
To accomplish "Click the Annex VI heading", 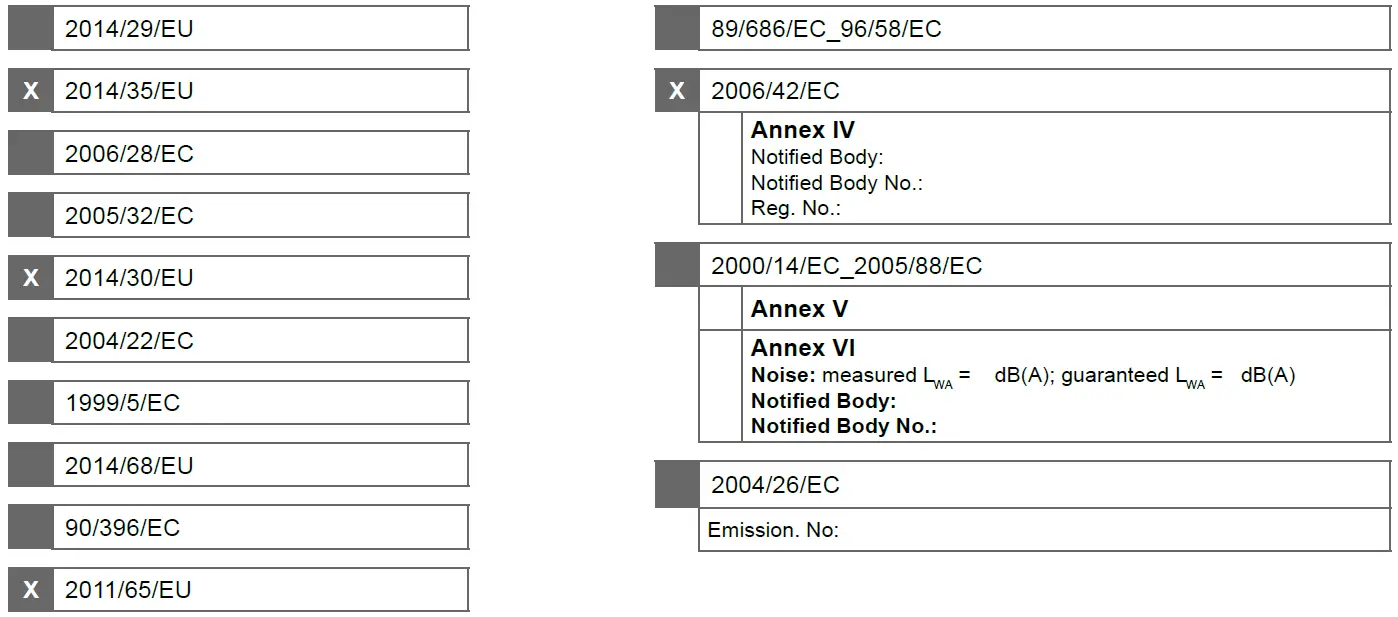I will pyautogui.click(x=803, y=349).
